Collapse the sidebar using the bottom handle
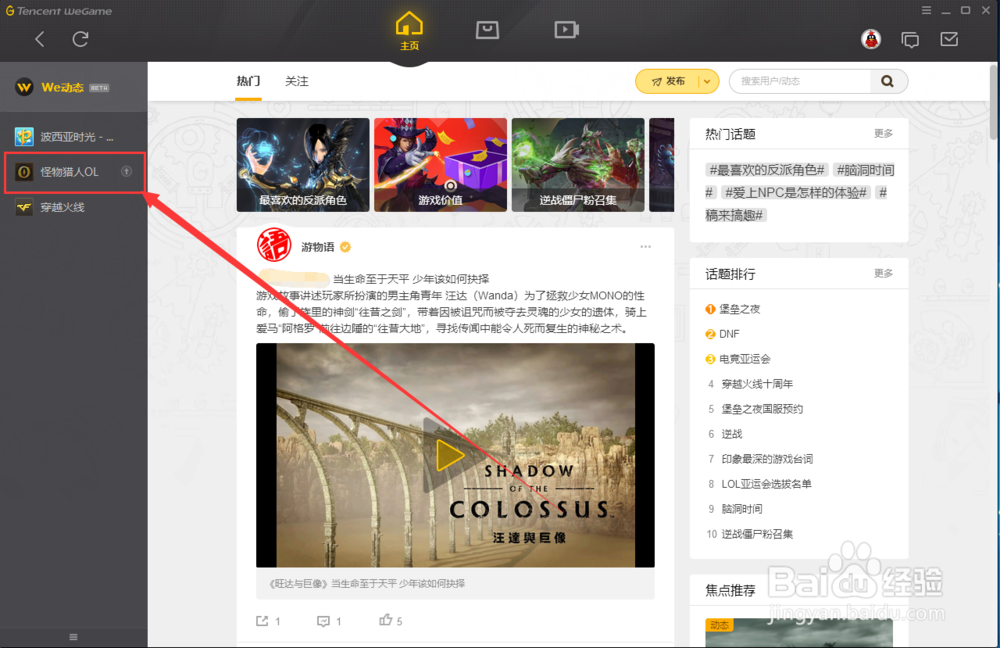This screenshot has width=1000, height=648. click(x=72, y=636)
